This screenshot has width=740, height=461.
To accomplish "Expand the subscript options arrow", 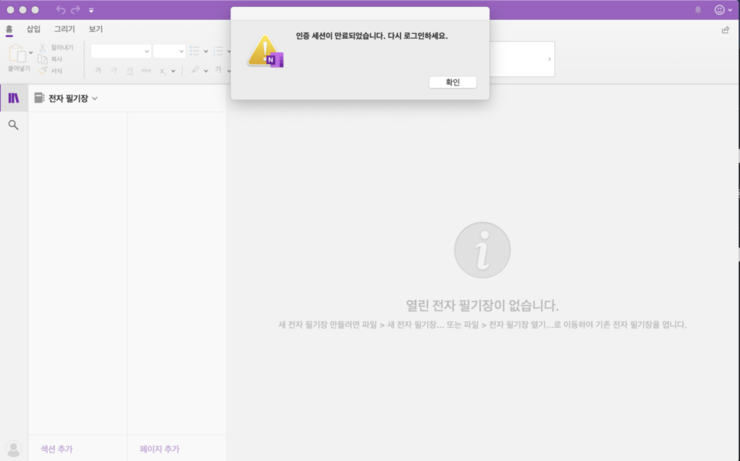I will (173, 71).
